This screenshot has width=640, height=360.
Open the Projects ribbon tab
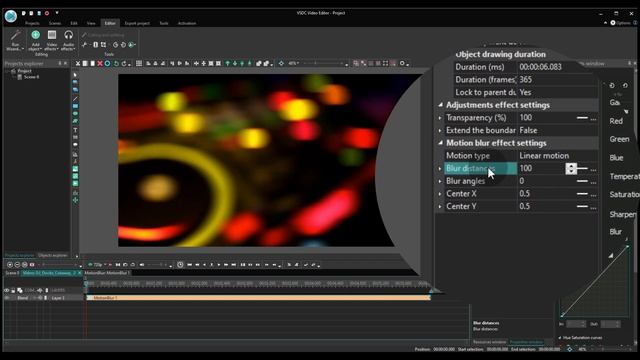pyautogui.click(x=32, y=23)
